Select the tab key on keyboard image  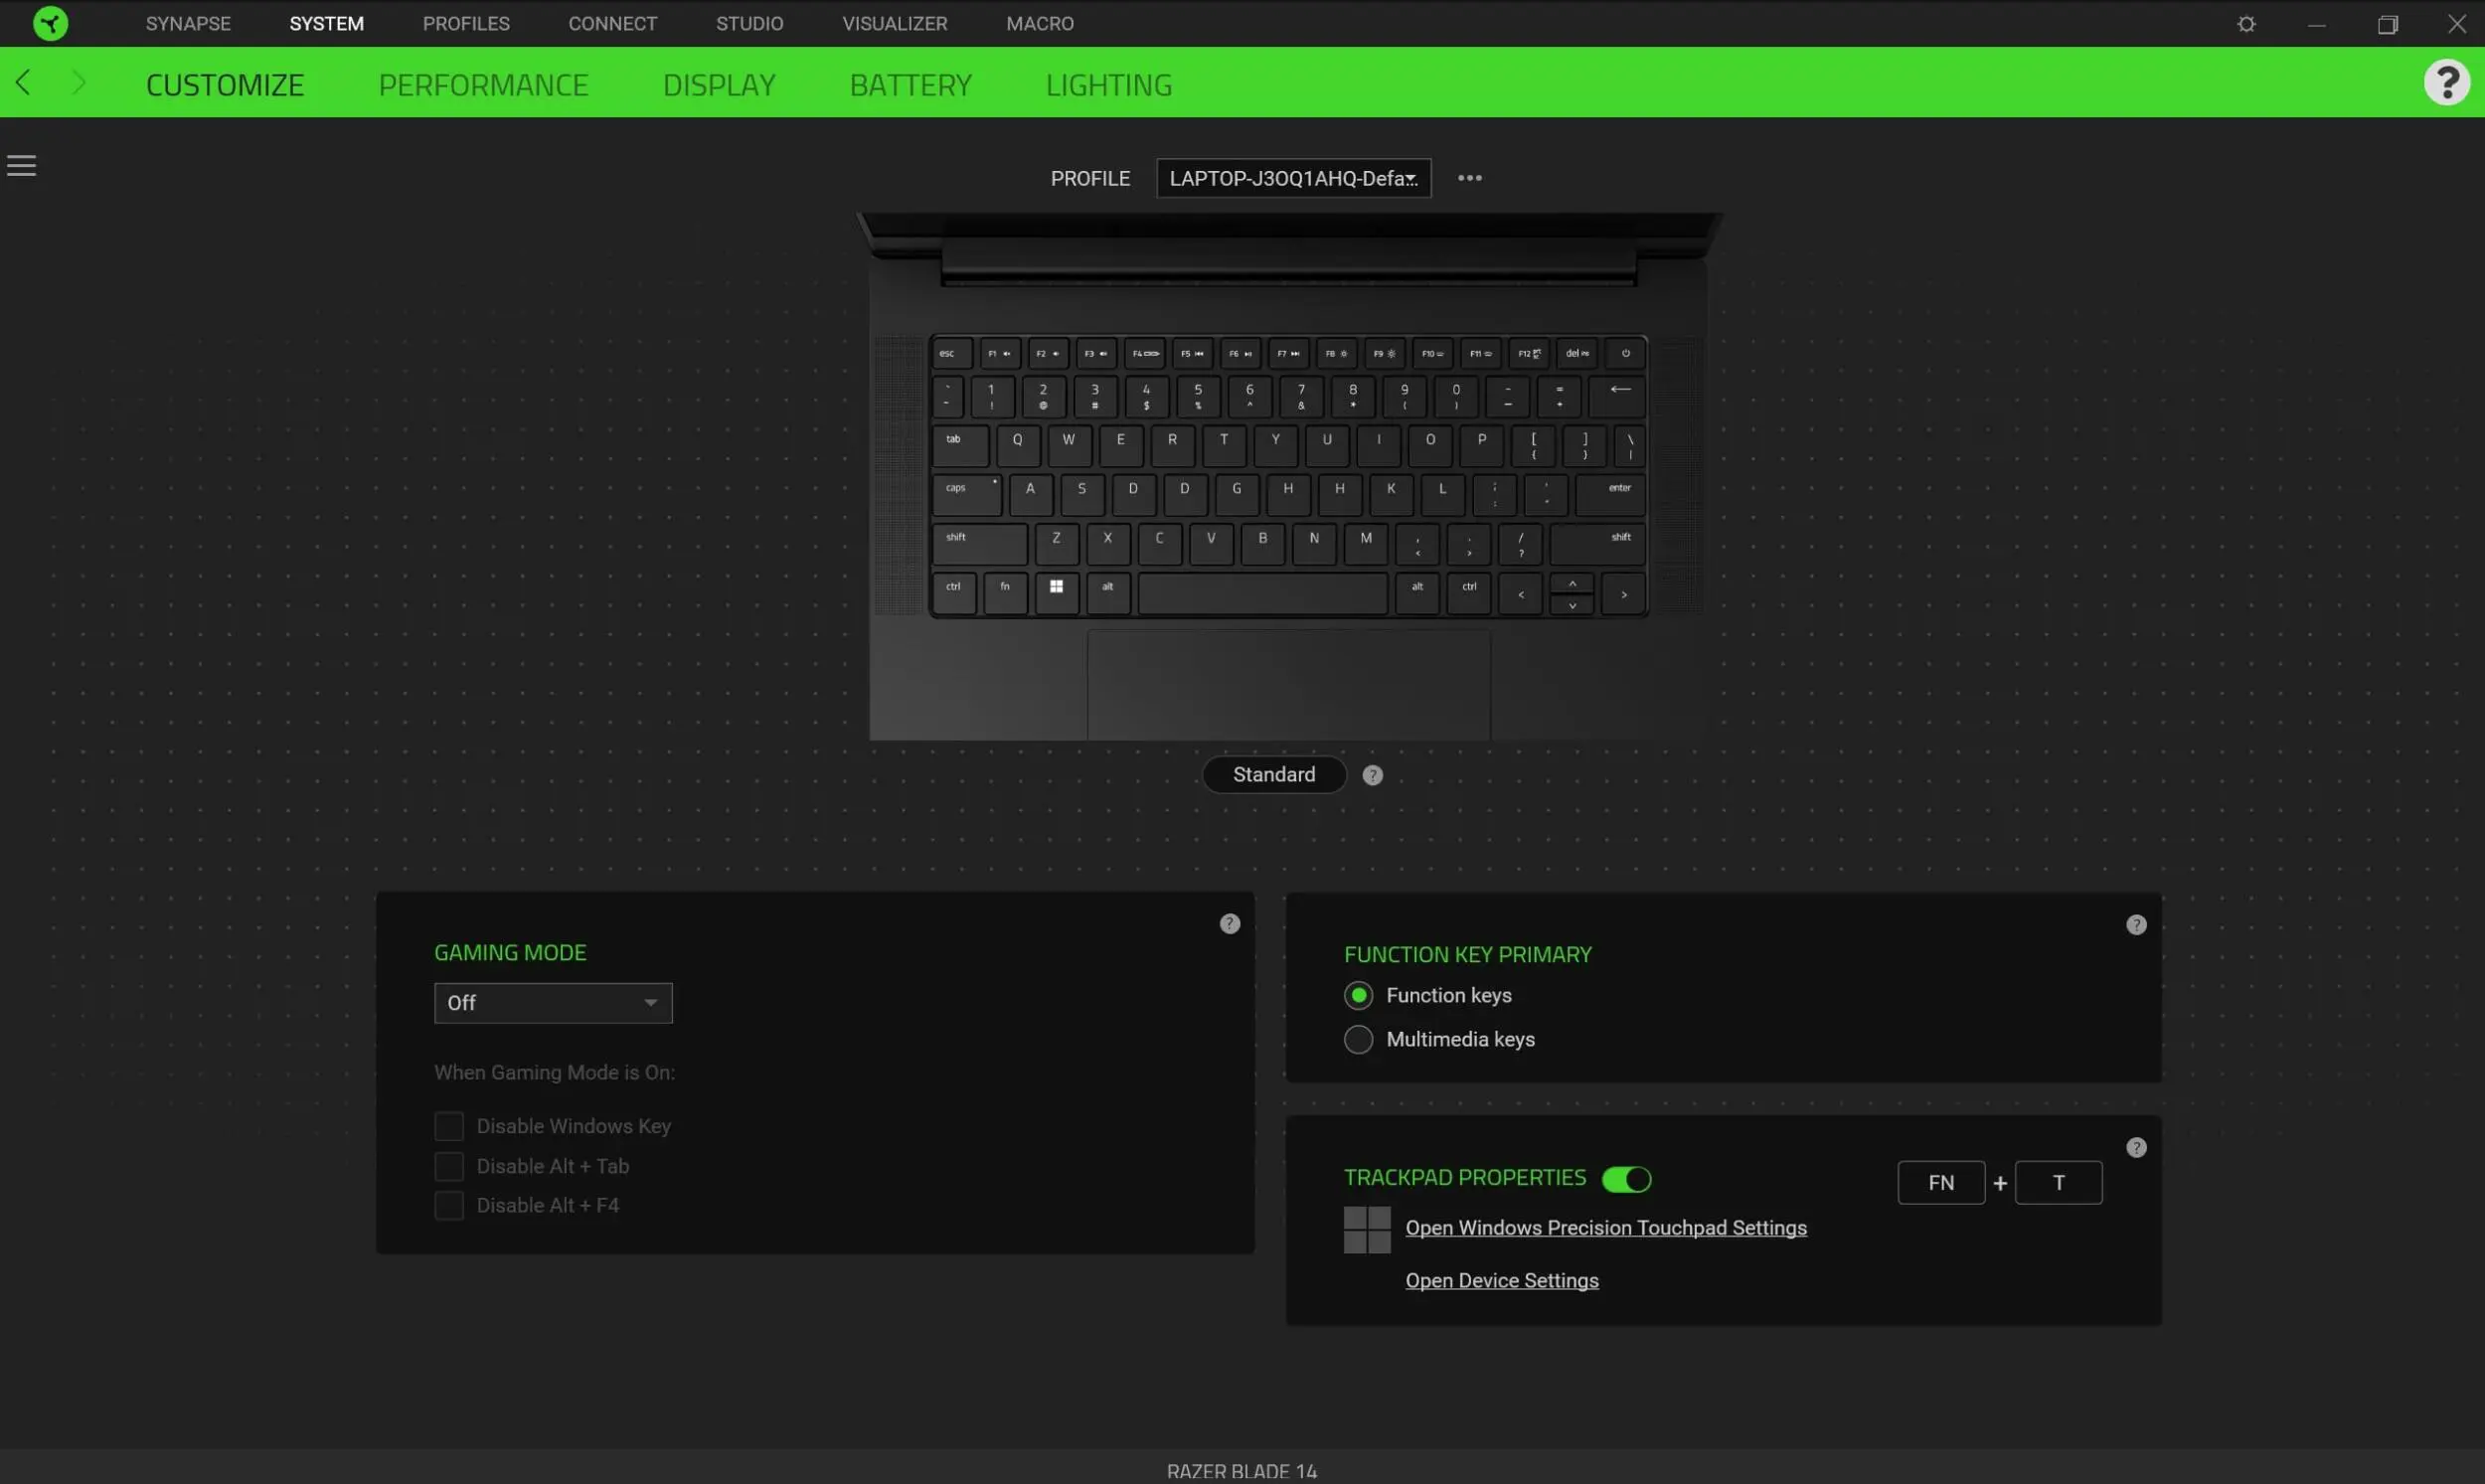point(960,444)
